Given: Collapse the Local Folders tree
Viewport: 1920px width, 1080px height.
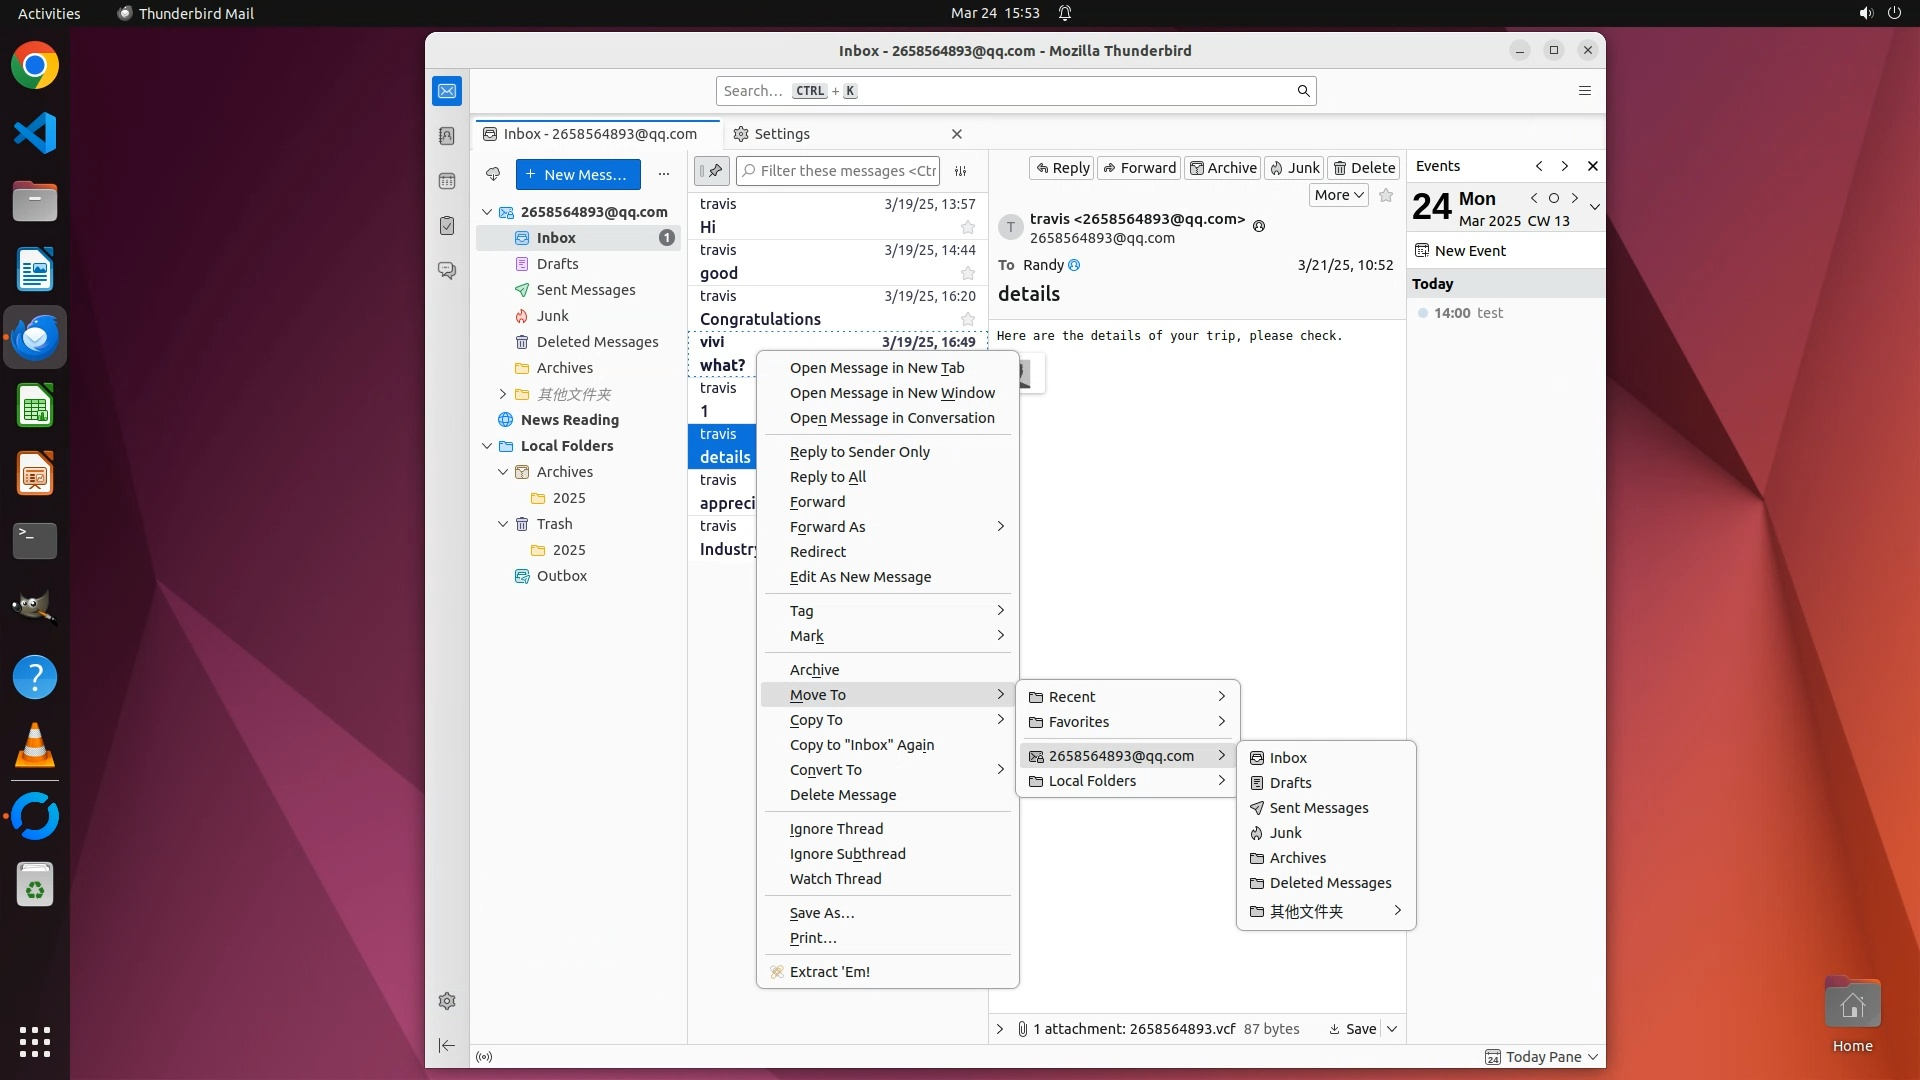Looking at the screenshot, I should point(487,446).
